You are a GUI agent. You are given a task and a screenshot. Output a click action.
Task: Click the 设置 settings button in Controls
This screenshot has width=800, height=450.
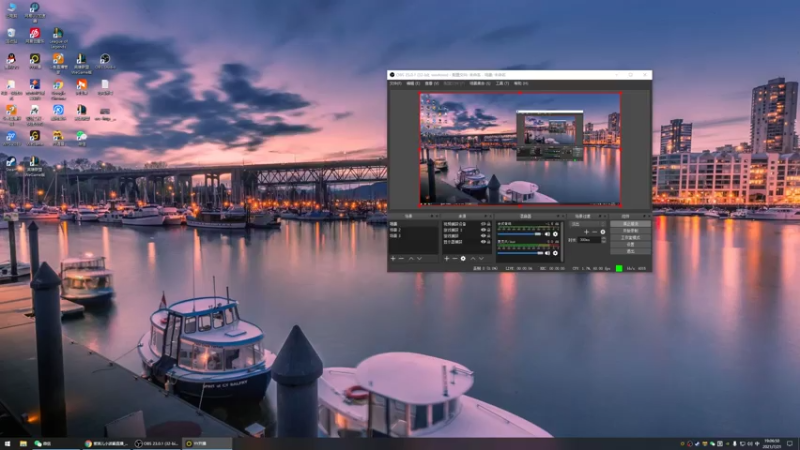tap(631, 244)
